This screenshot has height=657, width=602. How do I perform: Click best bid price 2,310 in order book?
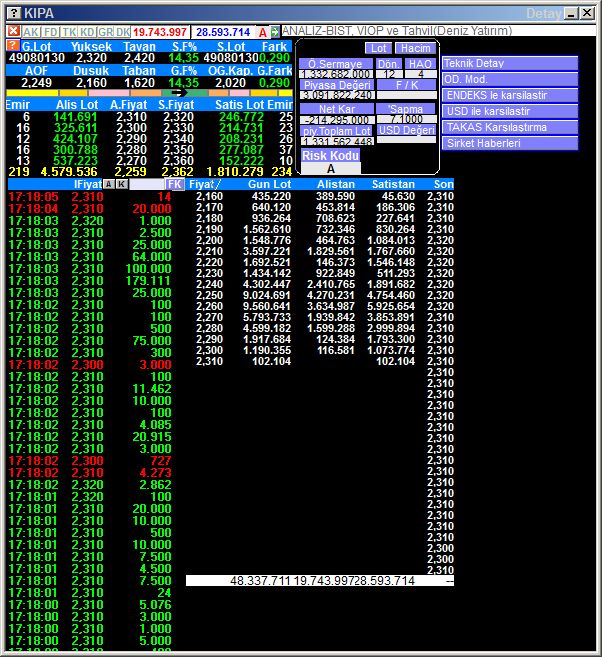[131, 117]
